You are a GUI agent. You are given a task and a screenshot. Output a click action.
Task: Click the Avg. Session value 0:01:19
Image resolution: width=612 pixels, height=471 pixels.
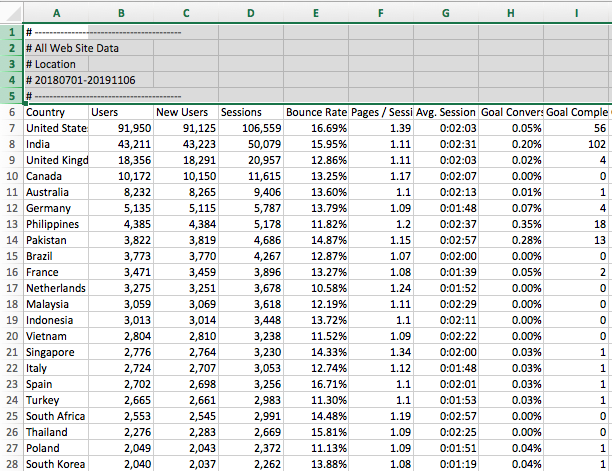click(446, 464)
